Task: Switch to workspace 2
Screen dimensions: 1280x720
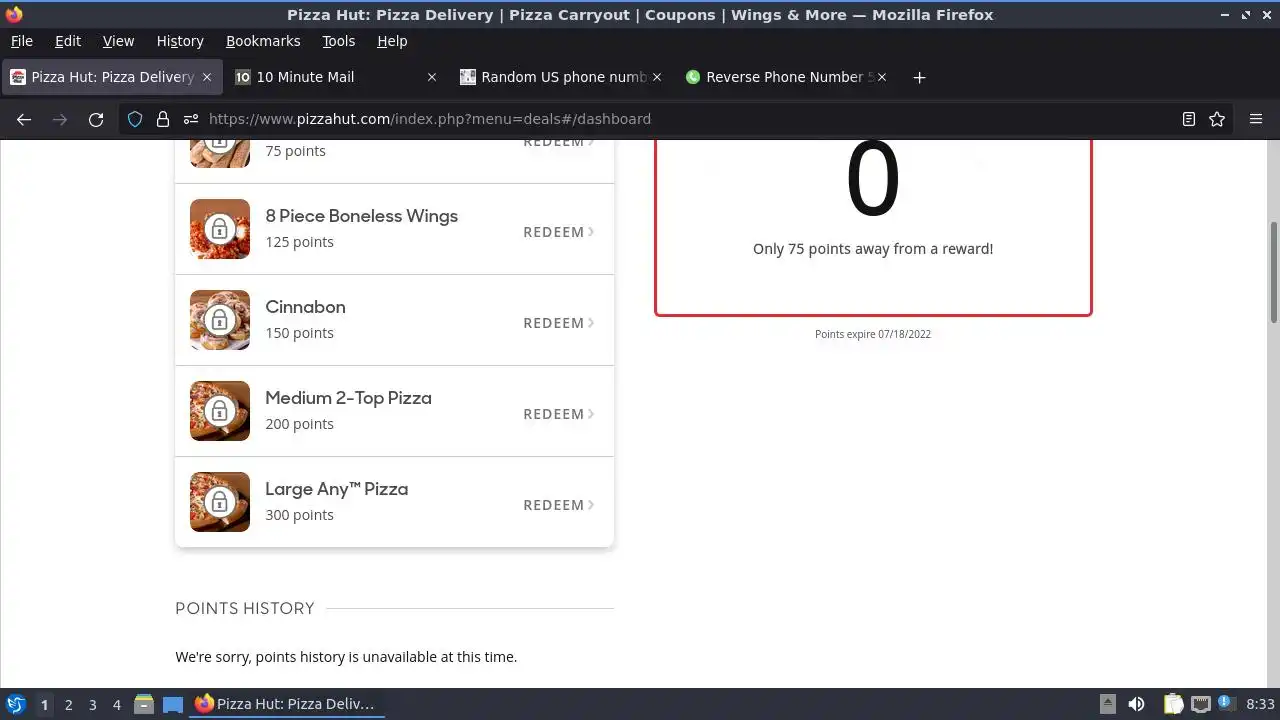Action: pos(68,704)
